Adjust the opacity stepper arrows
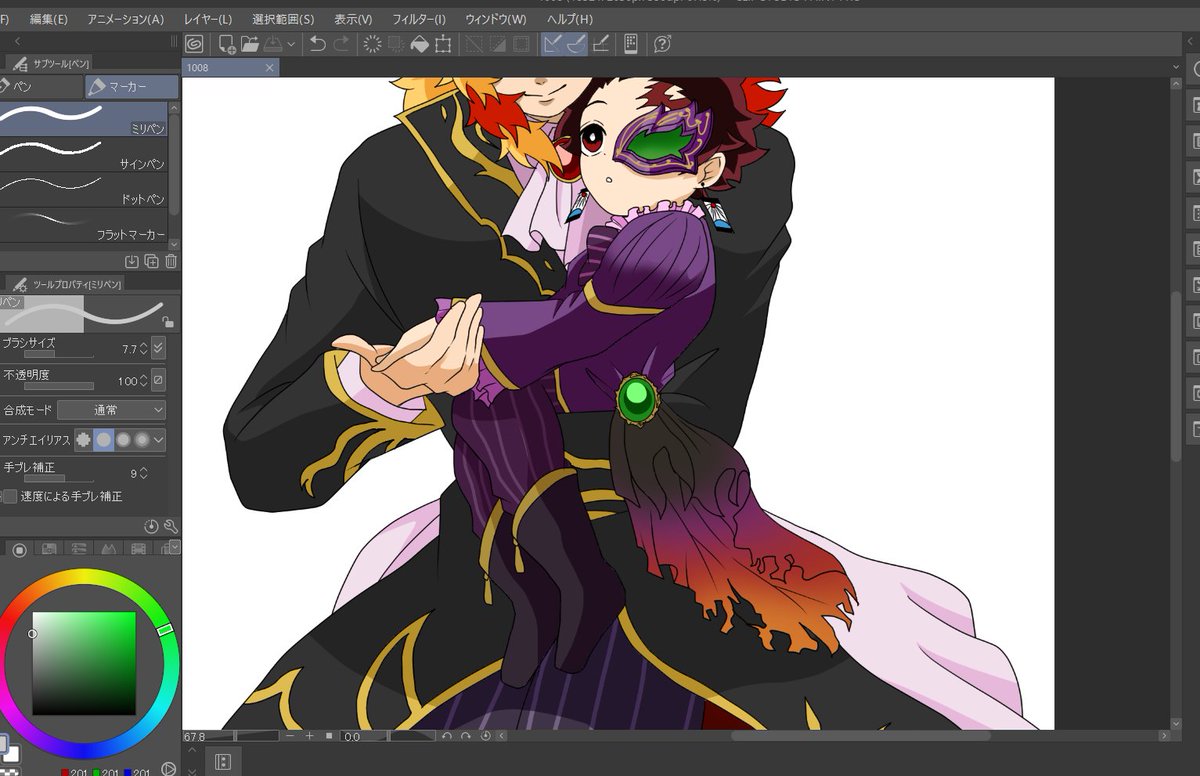The height and width of the screenshot is (776, 1200). pos(143,381)
